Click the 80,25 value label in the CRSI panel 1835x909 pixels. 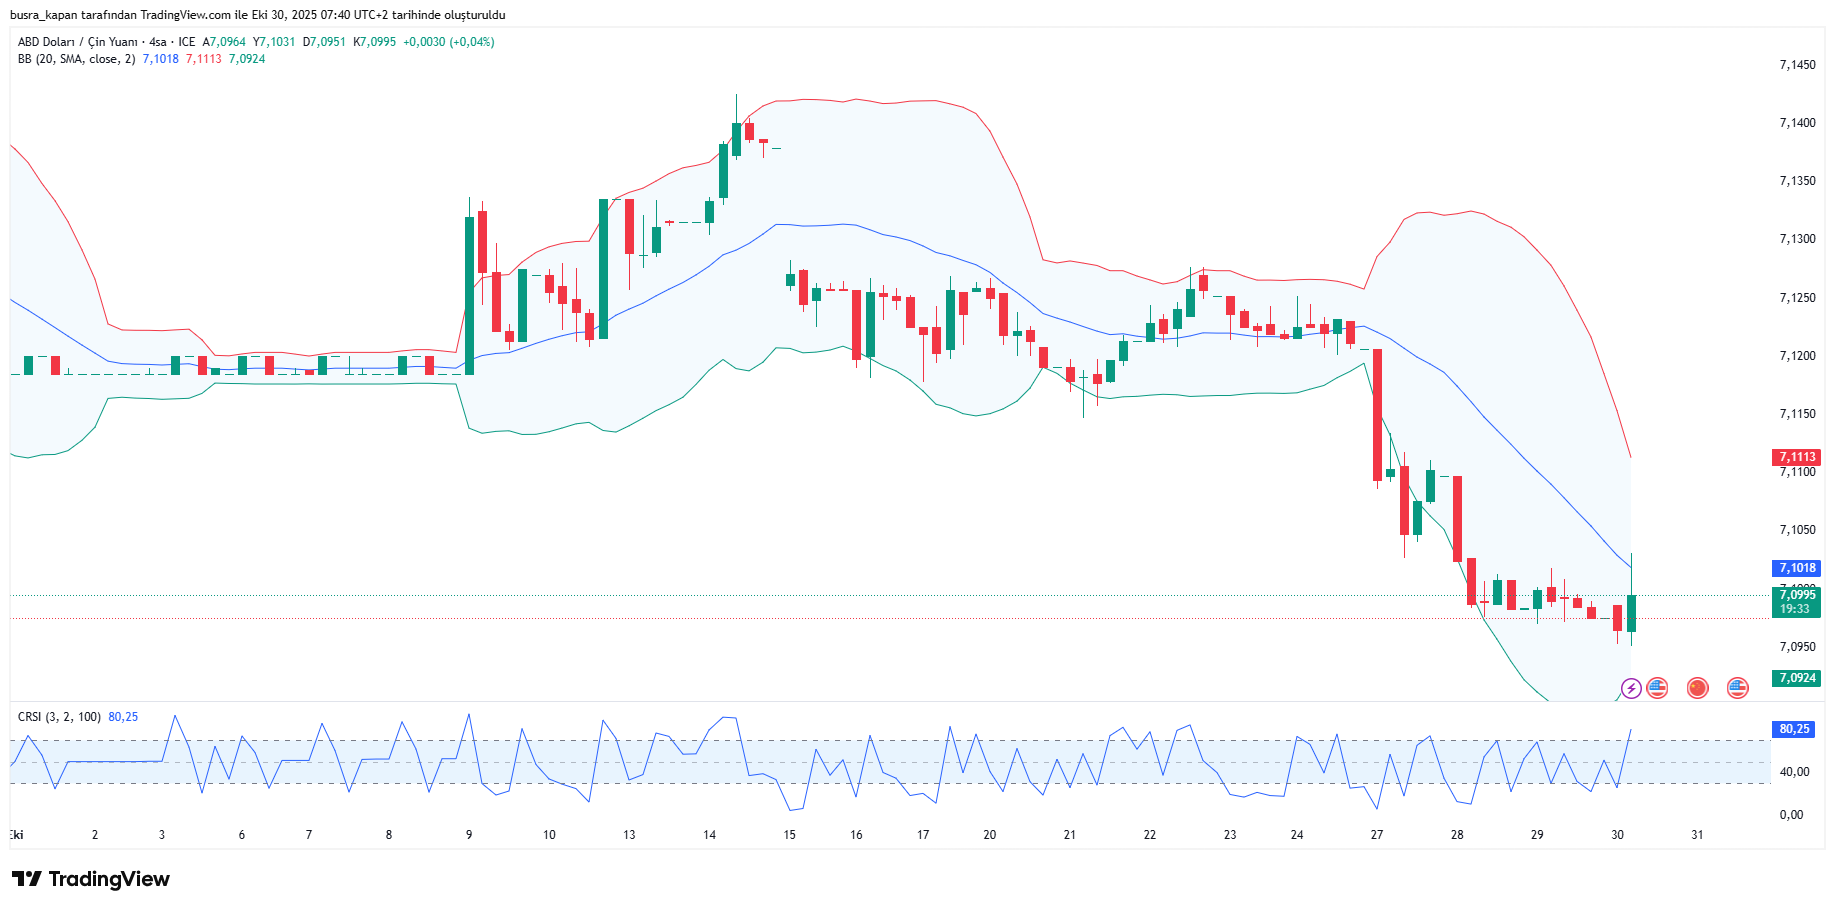coord(1792,730)
